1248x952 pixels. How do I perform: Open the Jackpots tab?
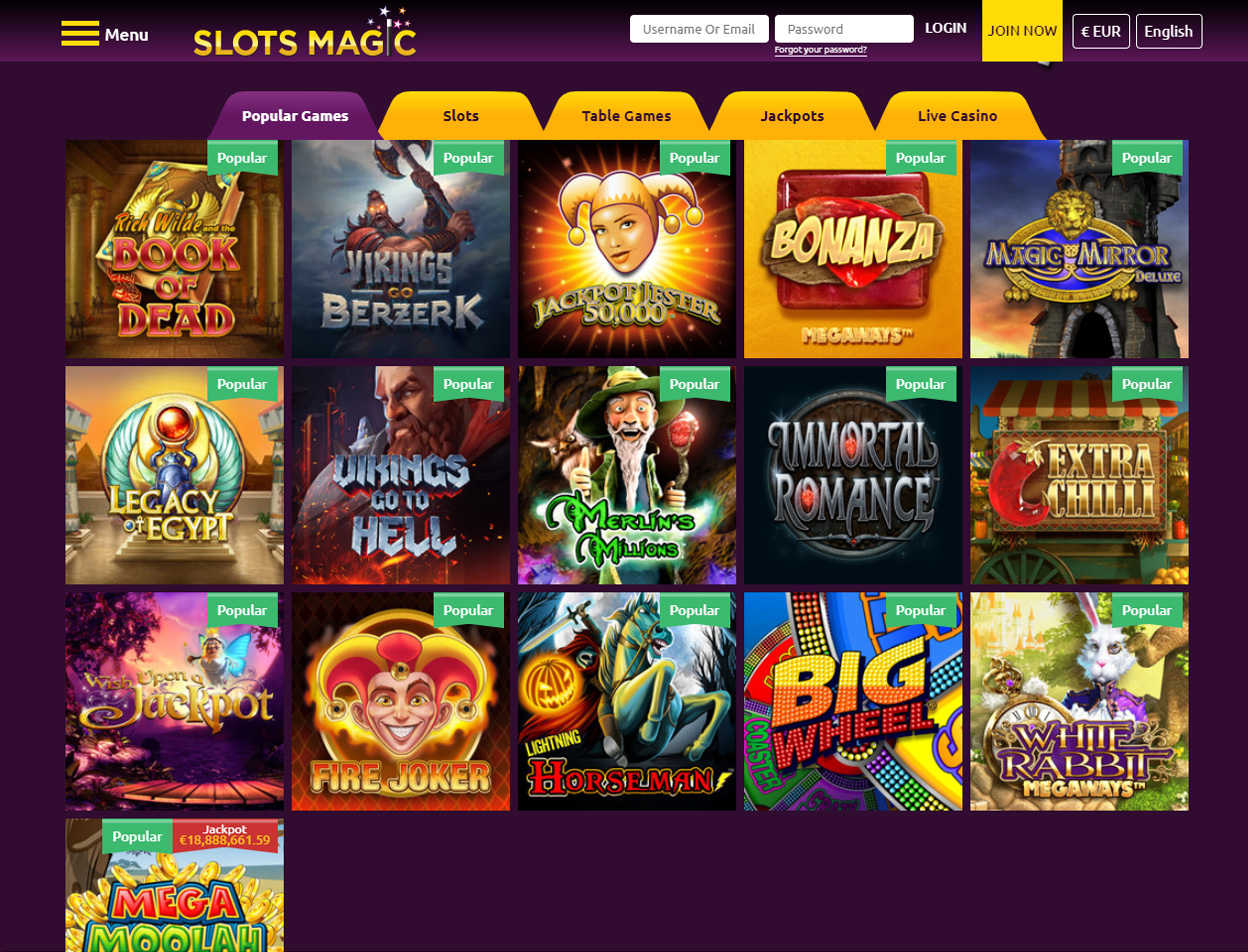[792, 116]
